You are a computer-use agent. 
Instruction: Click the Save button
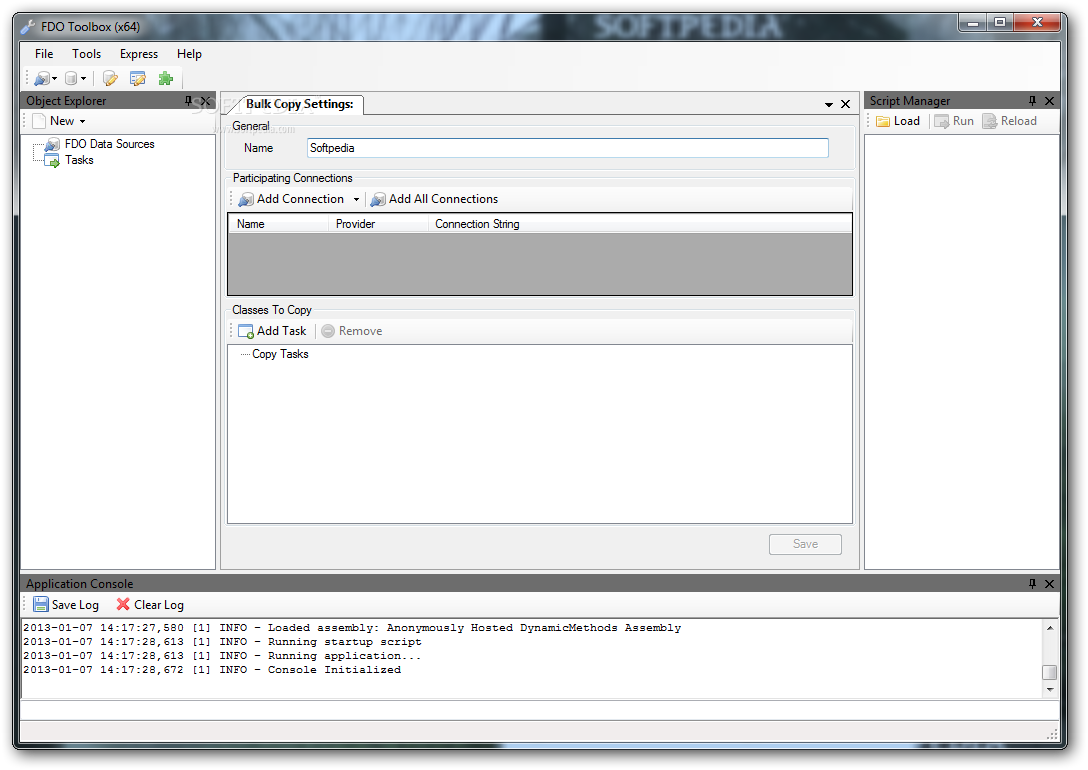(805, 544)
